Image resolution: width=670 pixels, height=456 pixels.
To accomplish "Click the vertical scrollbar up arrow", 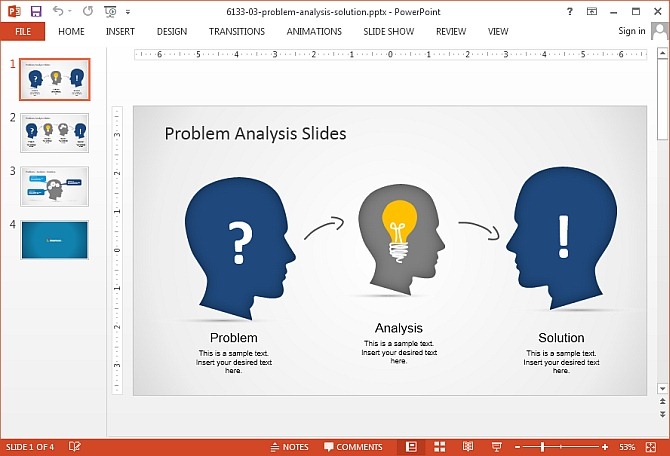I will pos(662,53).
